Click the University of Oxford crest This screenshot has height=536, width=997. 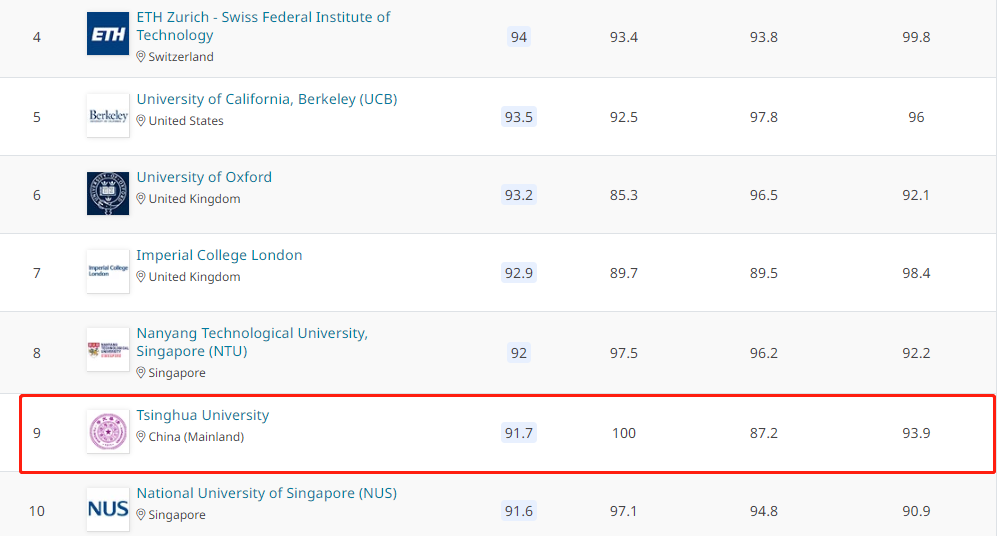point(107,194)
